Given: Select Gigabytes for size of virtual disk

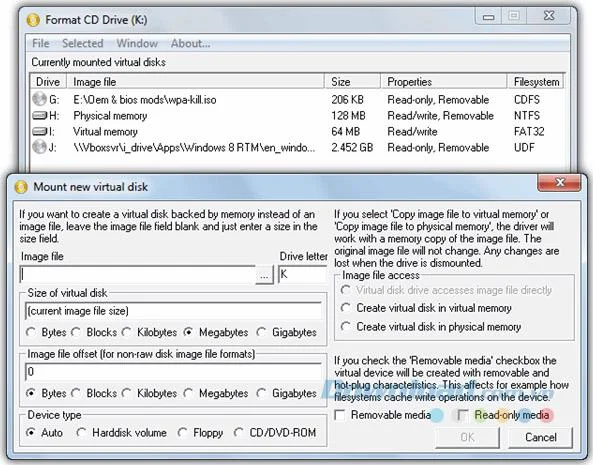Looking at the screenshot, I should pyautogui.click(x=261, y=332).
